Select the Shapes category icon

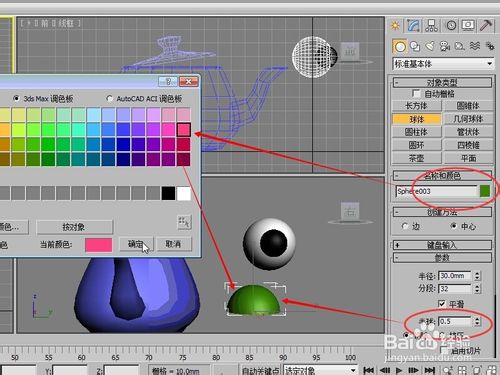tap(415, 46)
